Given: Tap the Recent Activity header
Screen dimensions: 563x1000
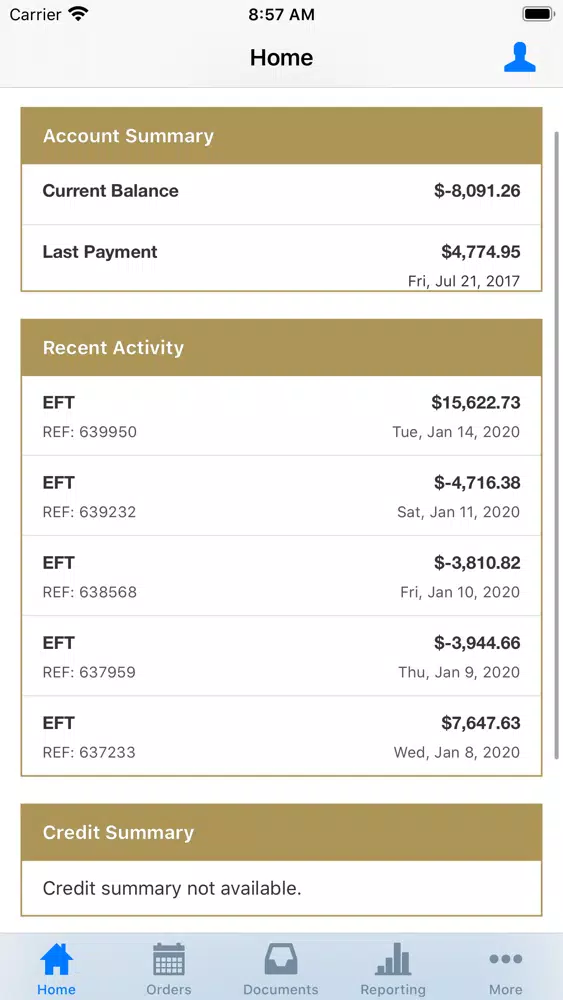Looking at the screenshot, I should pyautogui.click(x=281, y=348).
